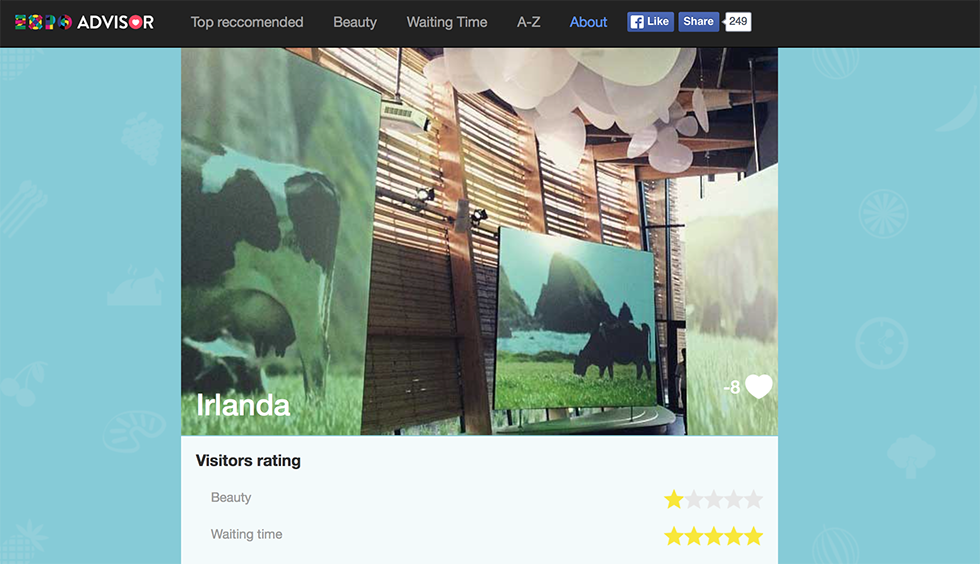Set Beauty rating to two stars
Viewport: 980px width, 564px height.
click(x=694, y=499)
